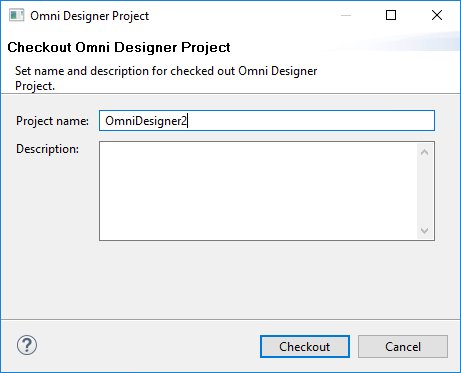
Task: Dismiss the dialog with Cancel
Action: pos(403,347)
